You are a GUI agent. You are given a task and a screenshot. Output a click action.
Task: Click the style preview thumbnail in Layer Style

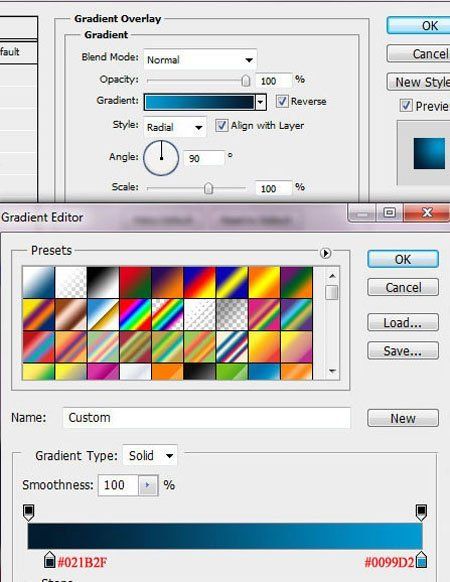coord(429,153)
